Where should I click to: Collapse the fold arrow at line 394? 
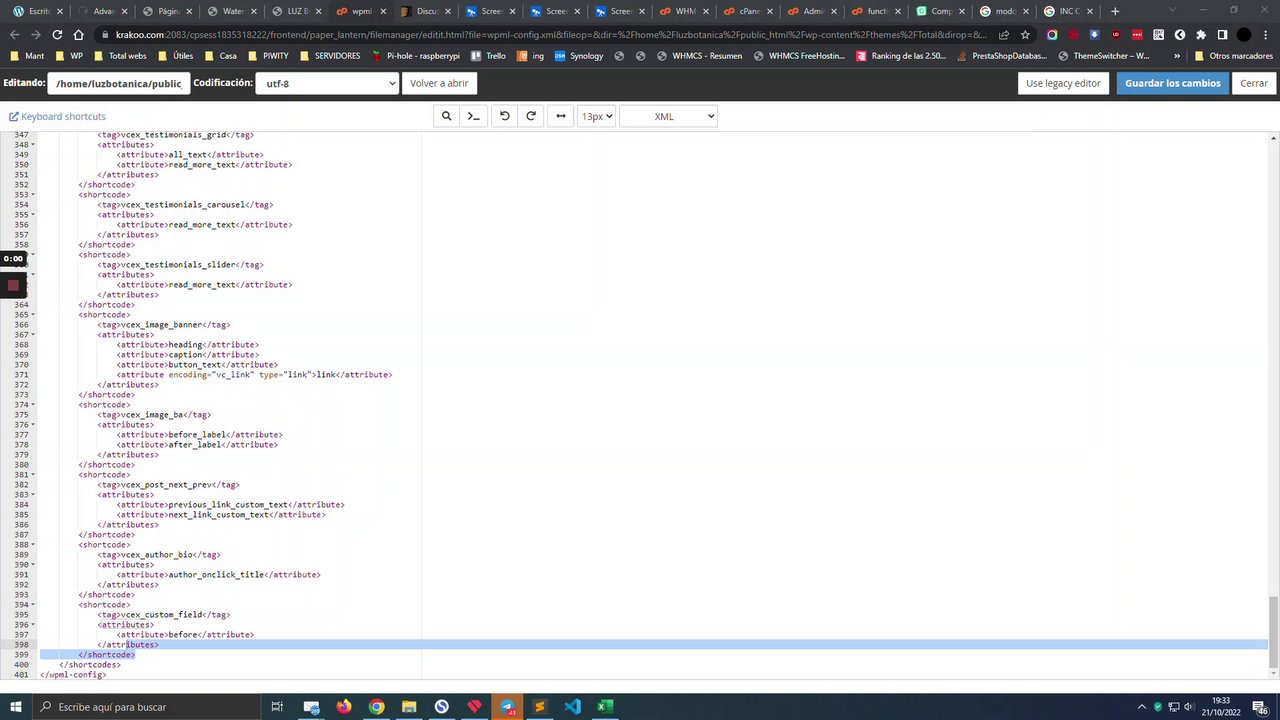coord(33,605)
